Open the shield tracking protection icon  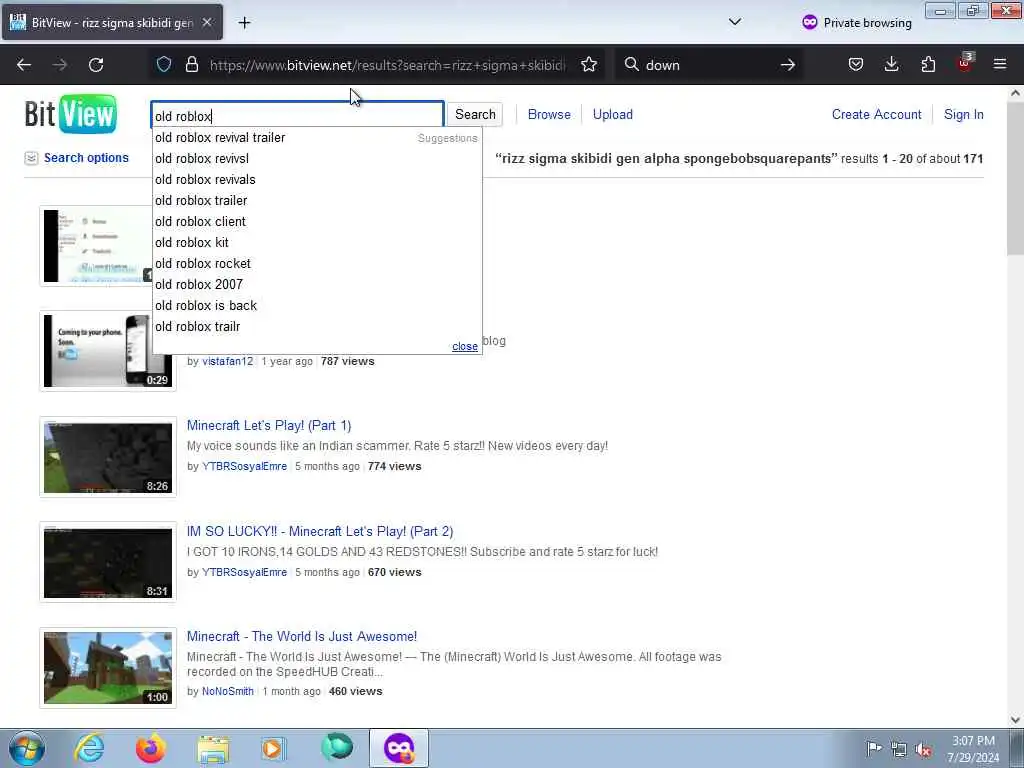tap(164, 64)
